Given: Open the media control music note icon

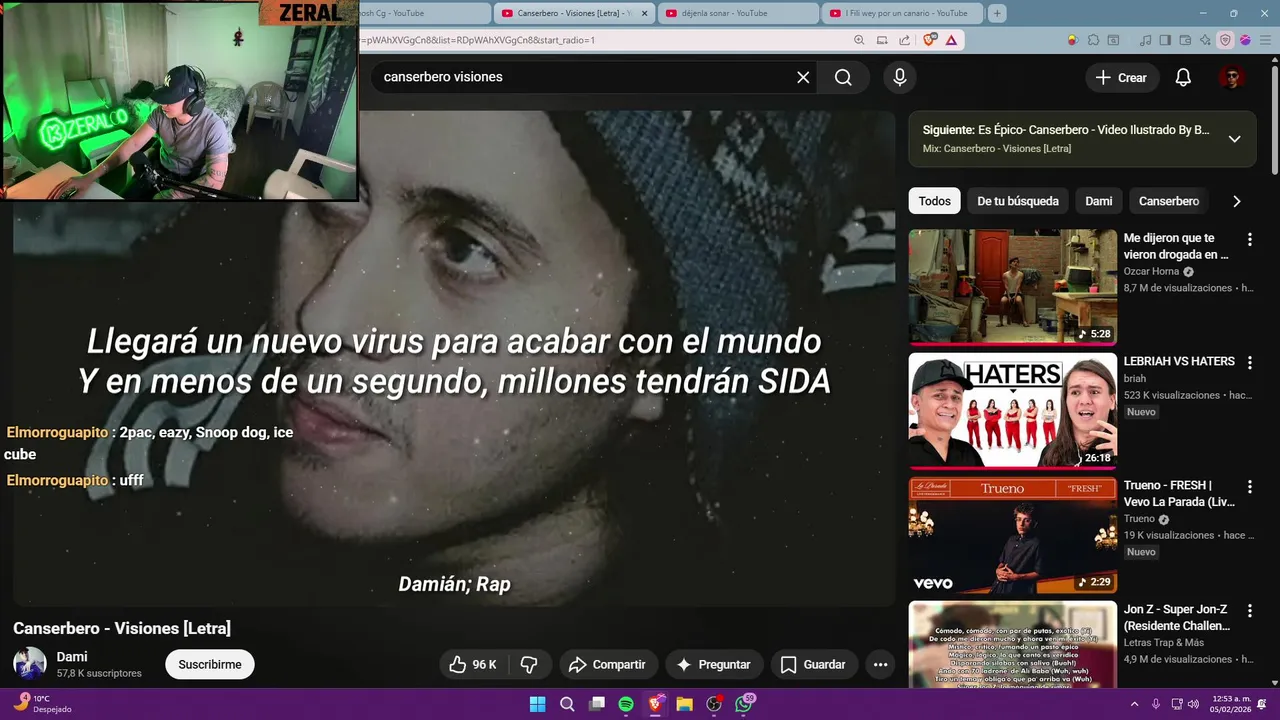Looking at the screenshot, I should tap(1145, 40).
